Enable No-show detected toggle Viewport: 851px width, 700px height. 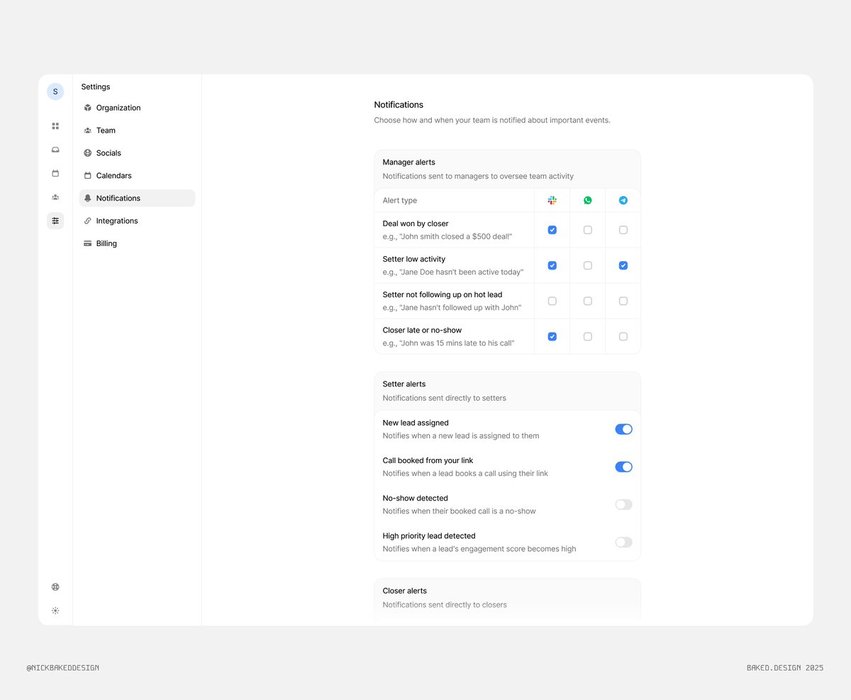pyautogui.click(x=624, y=505)
